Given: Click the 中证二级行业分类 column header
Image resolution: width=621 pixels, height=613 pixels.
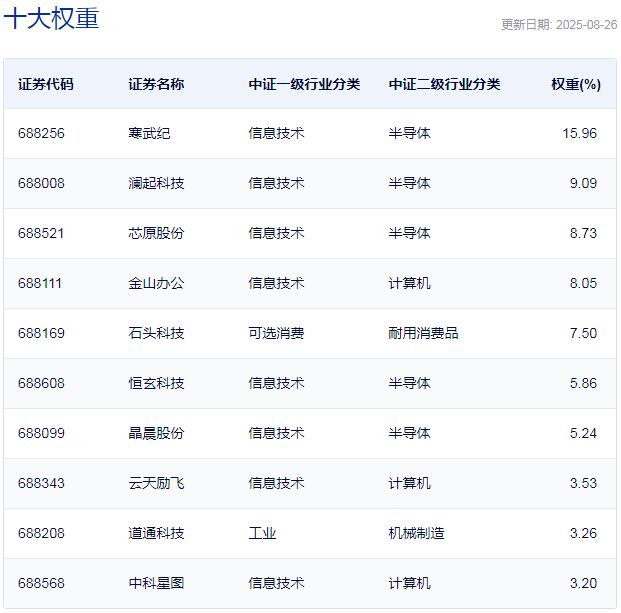Looking at the screenshot, I should (x=444, y=84).
